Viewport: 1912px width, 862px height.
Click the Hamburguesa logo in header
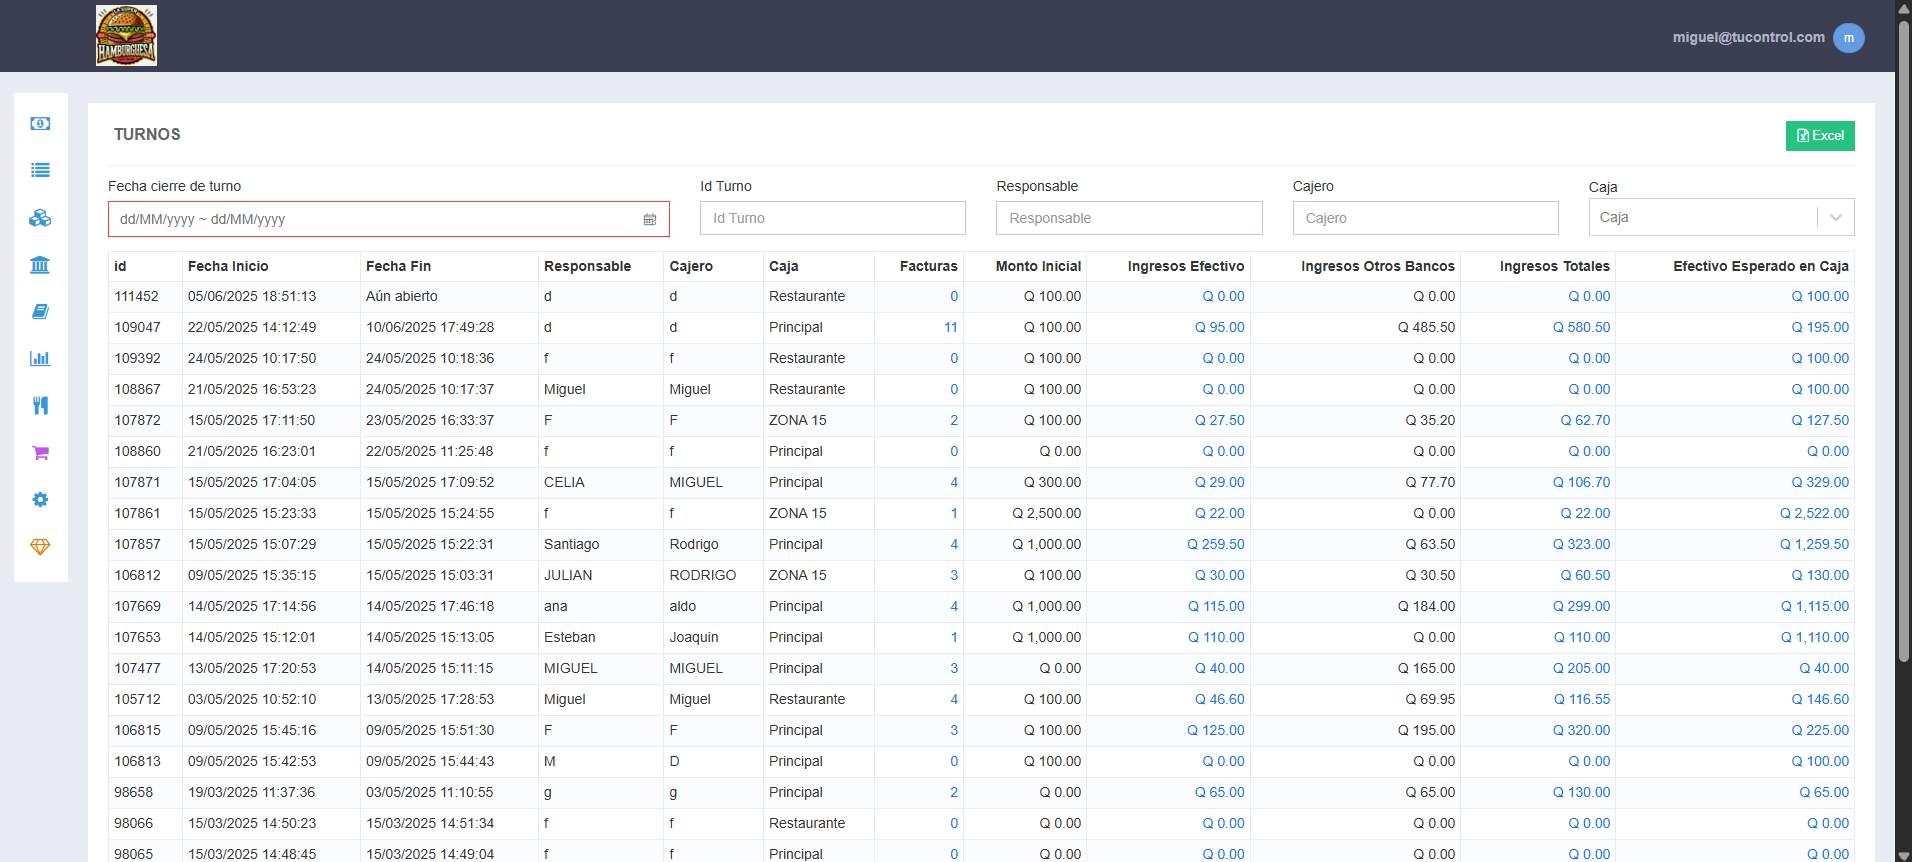pos(126,36)
